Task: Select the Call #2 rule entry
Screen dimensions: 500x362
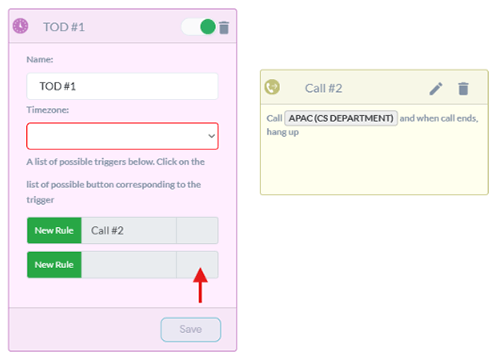Action: 129,230
